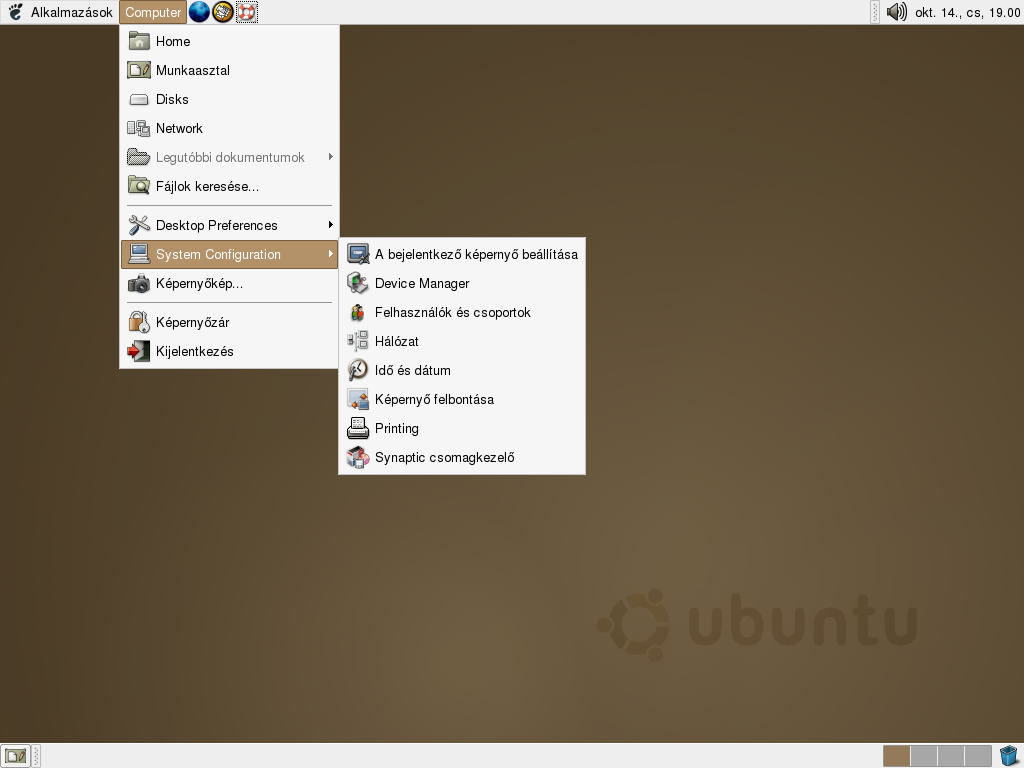
Task: Click the System Configuration computer icon
Action: (x=138, y=254)
